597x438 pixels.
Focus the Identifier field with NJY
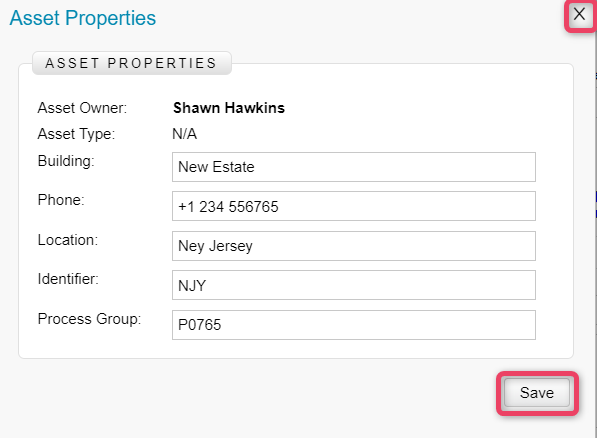tap(354, 285)
